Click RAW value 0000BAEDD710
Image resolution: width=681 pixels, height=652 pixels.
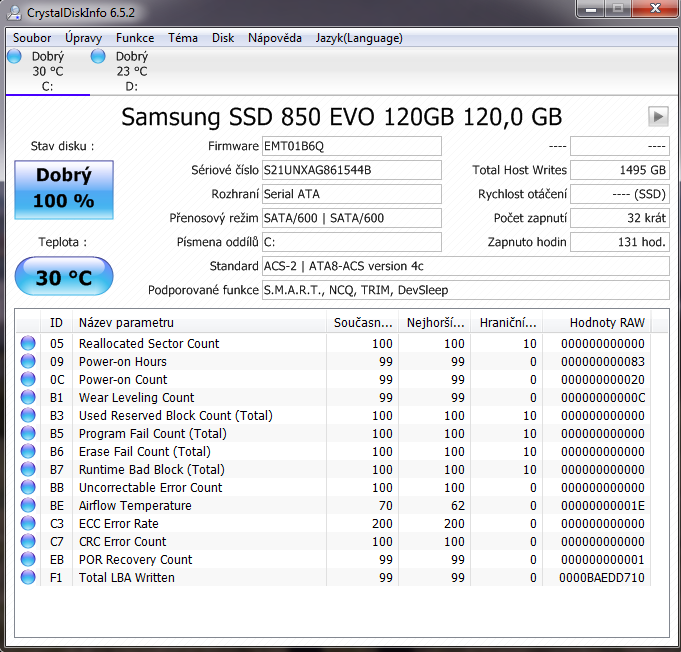(x=602, y=578)
